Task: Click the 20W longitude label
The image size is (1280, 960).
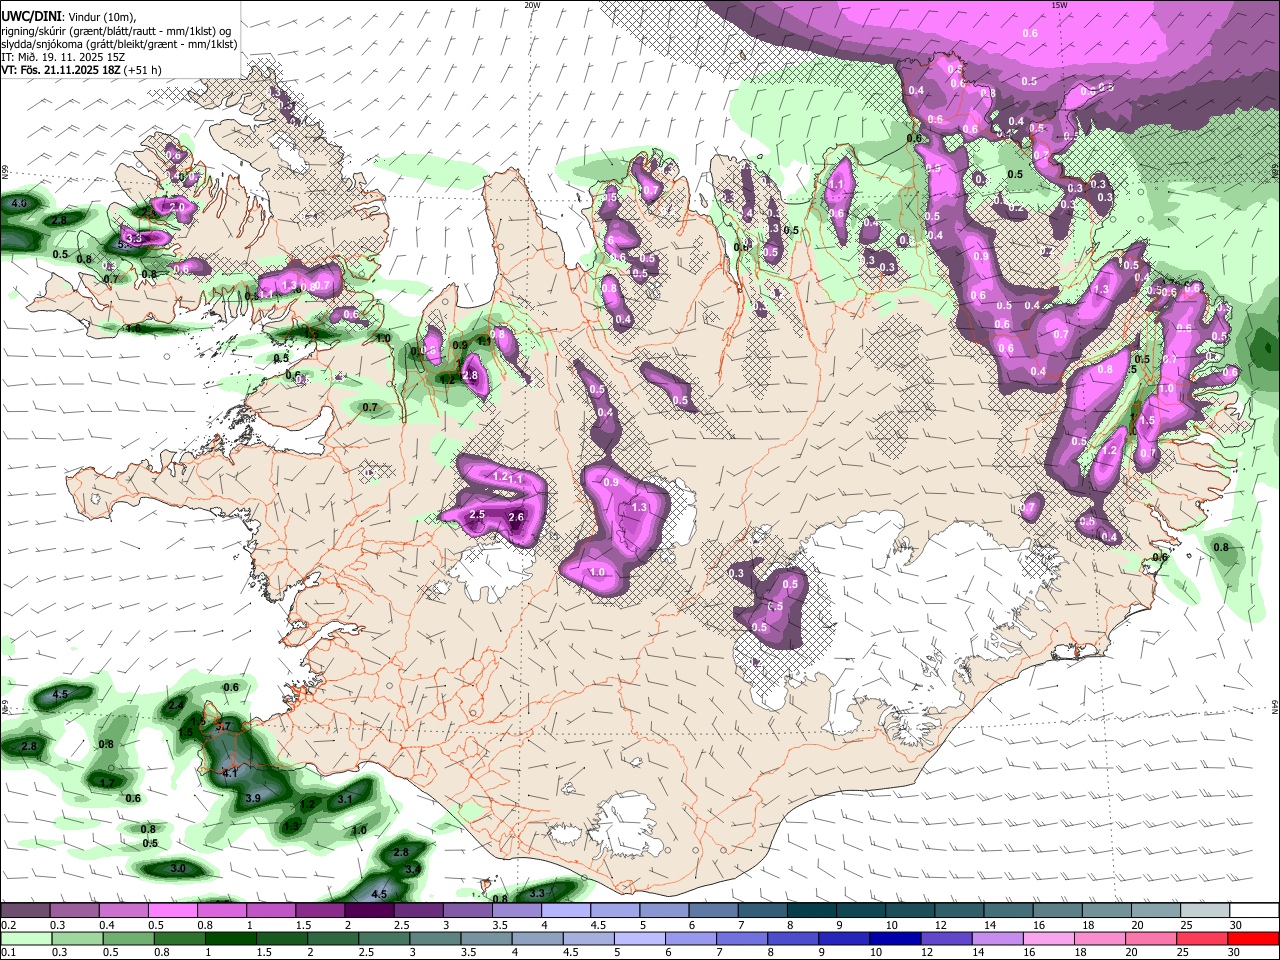Action: tap(532, 5)
